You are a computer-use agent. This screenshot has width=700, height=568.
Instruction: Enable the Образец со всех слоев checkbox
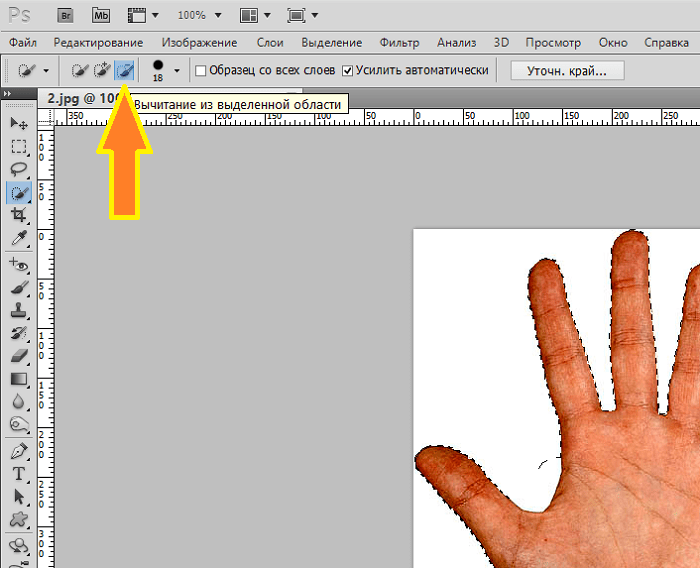pyautogui.click(x=201, y=71)
